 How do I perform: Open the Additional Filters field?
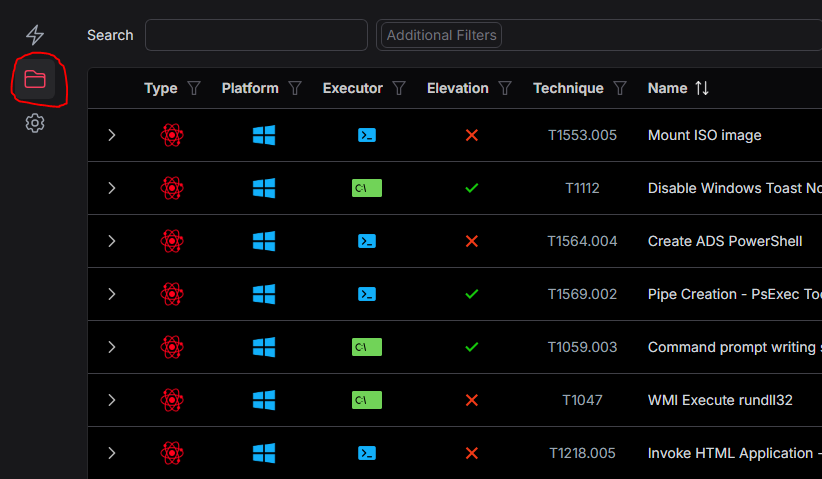[x=441, y=35]
